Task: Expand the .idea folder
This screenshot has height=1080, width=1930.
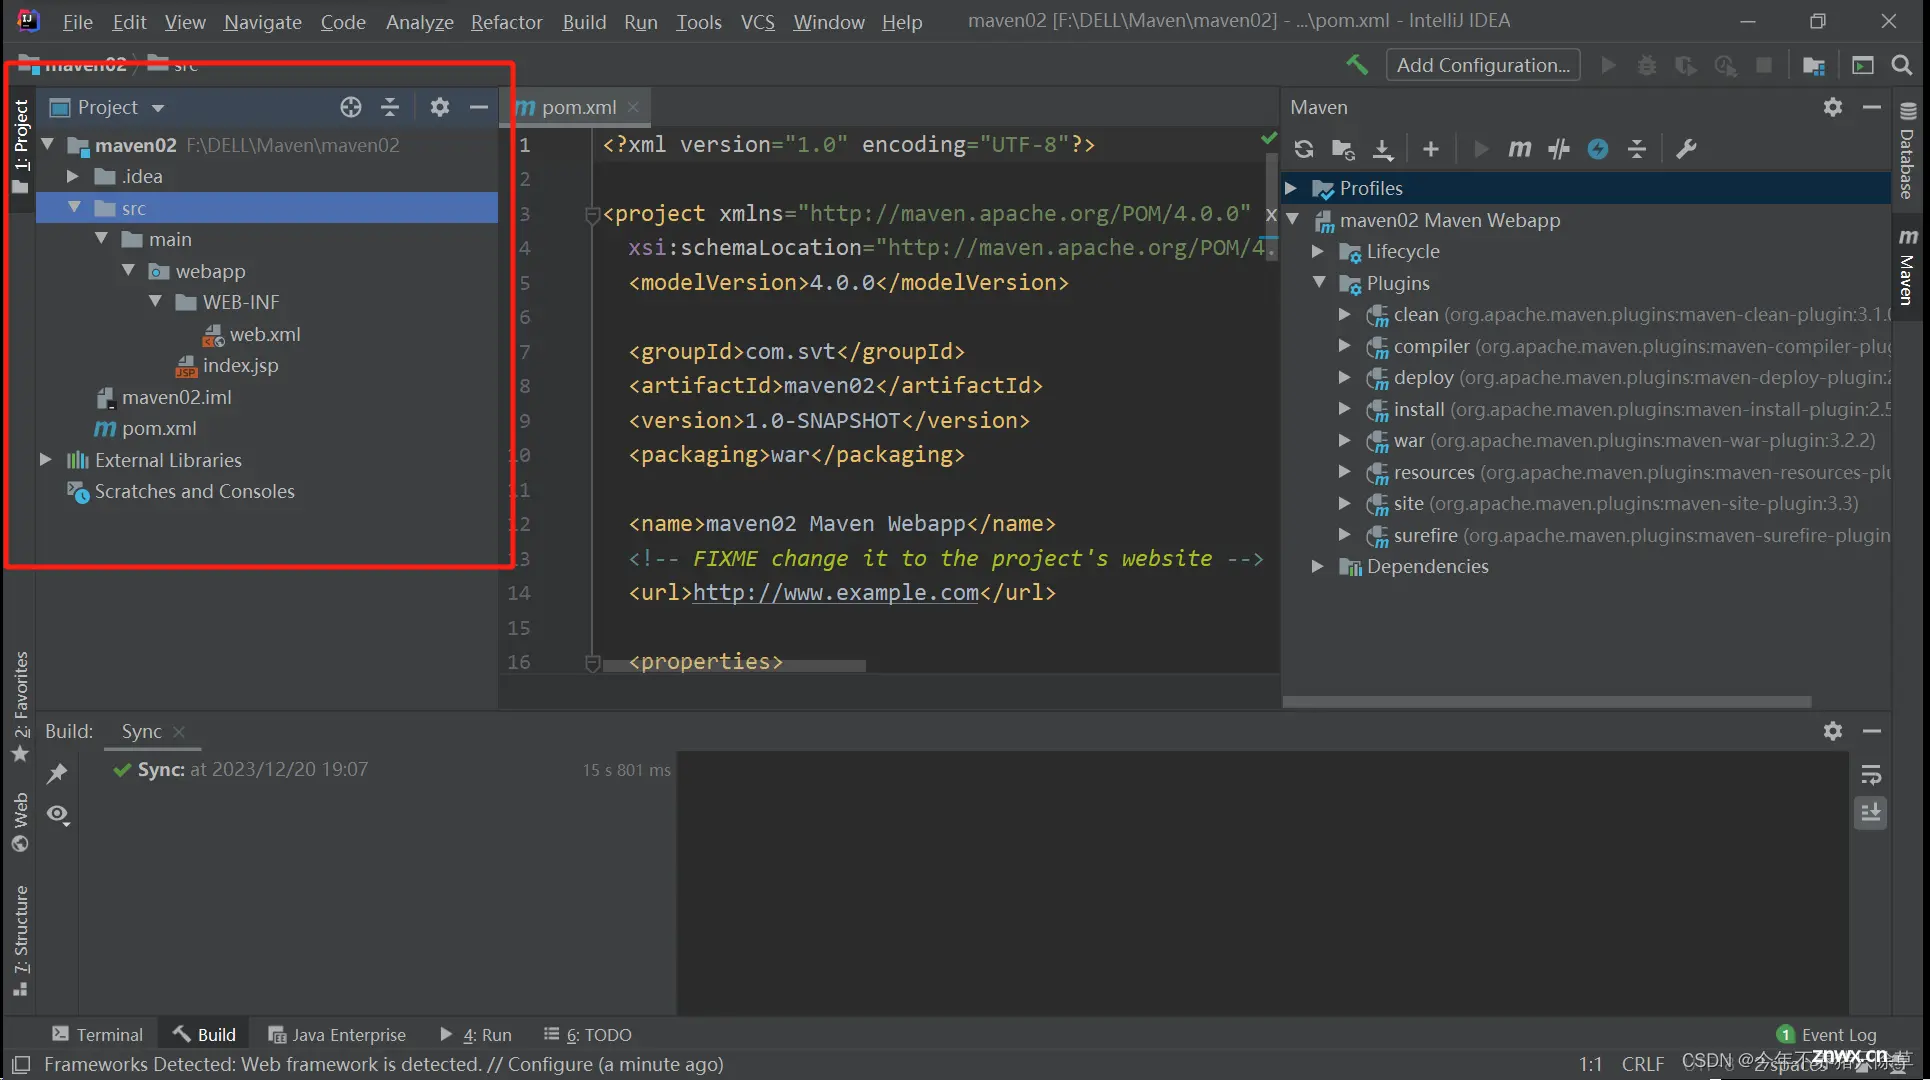Action: point(72,176)
